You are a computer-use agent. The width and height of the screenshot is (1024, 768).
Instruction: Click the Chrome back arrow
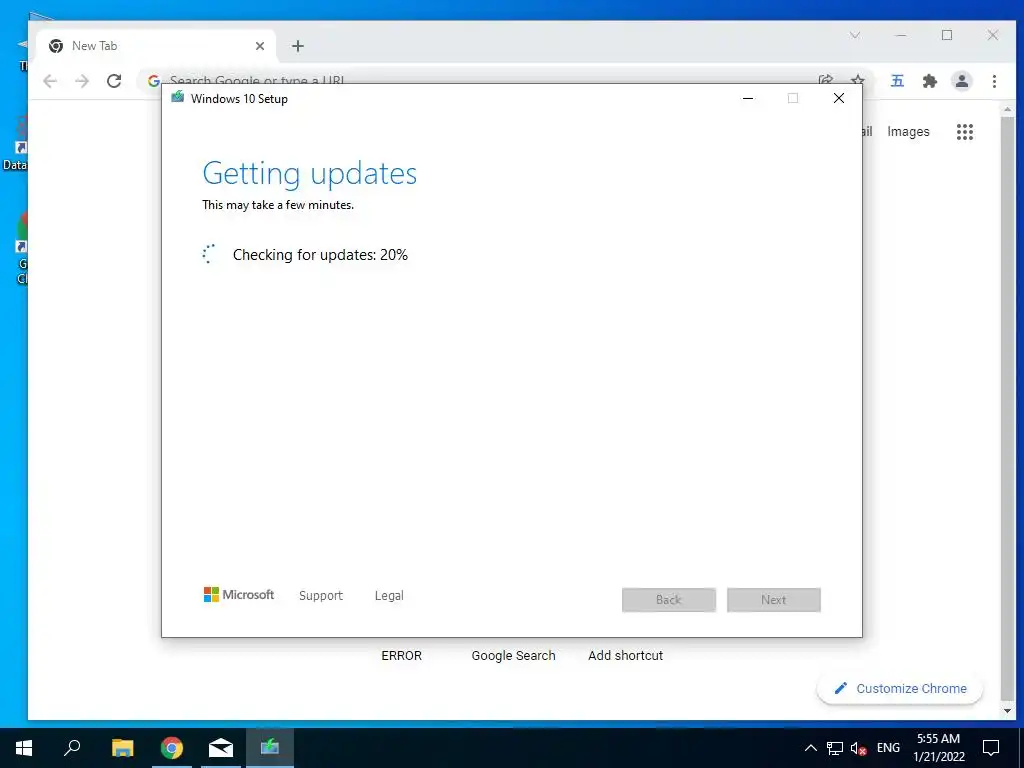[50, 81]
